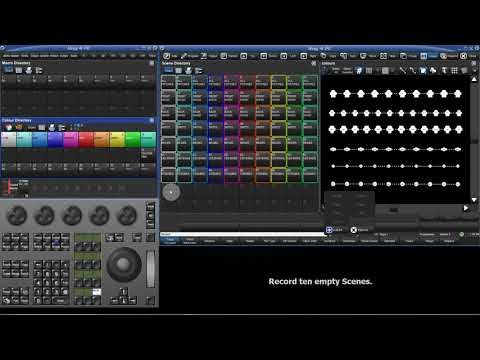Select the yellow-outlined scene cell in the first row
Screen dimensions: 480x360
pyautogui.click(x=278, y=82)
